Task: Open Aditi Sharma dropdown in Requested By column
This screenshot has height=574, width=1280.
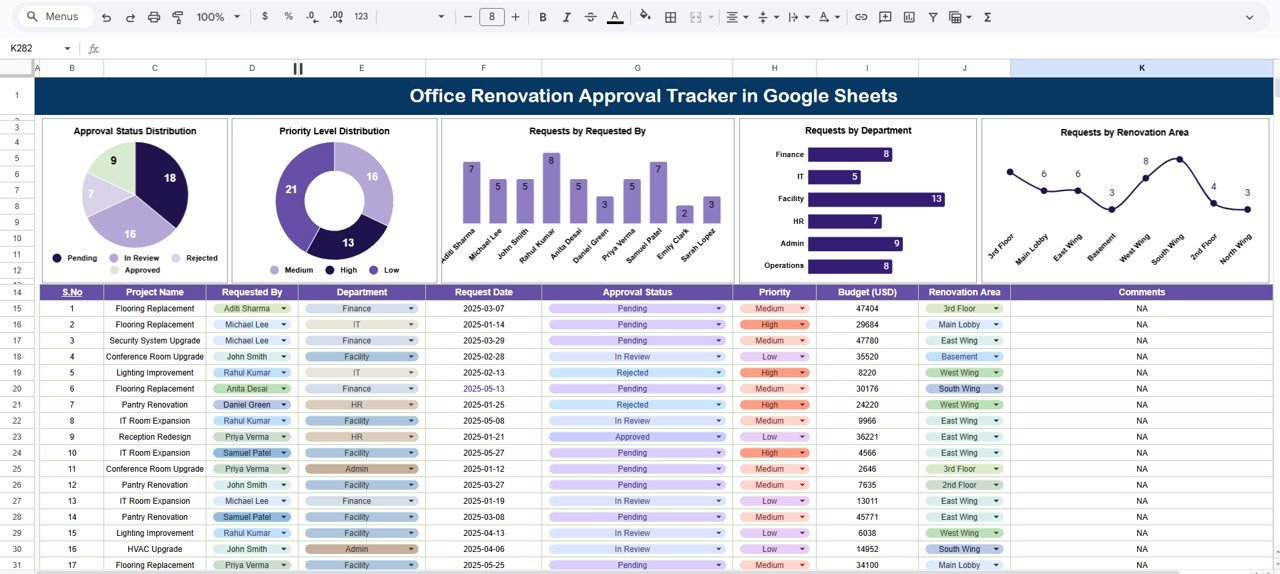Action: pos(284,309)
